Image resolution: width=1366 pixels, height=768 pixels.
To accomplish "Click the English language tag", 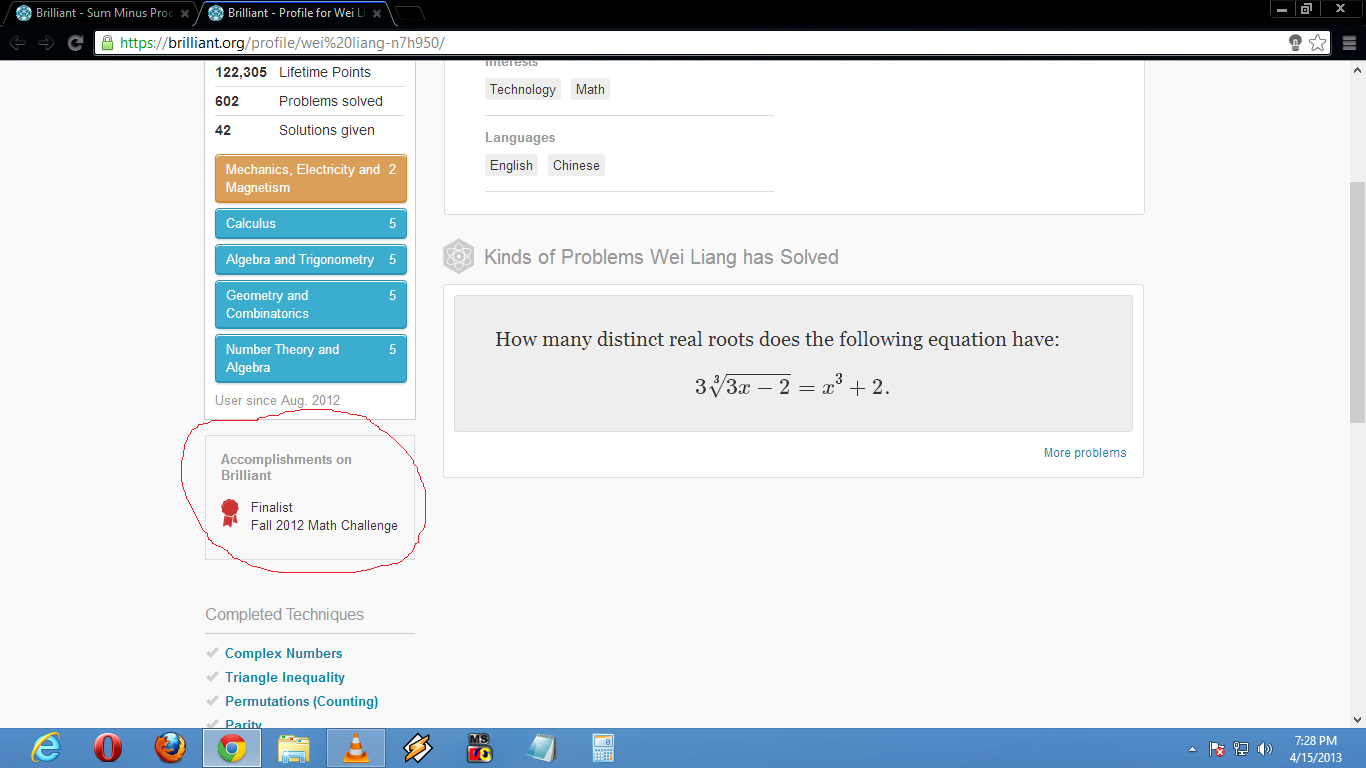I will 511,165.
